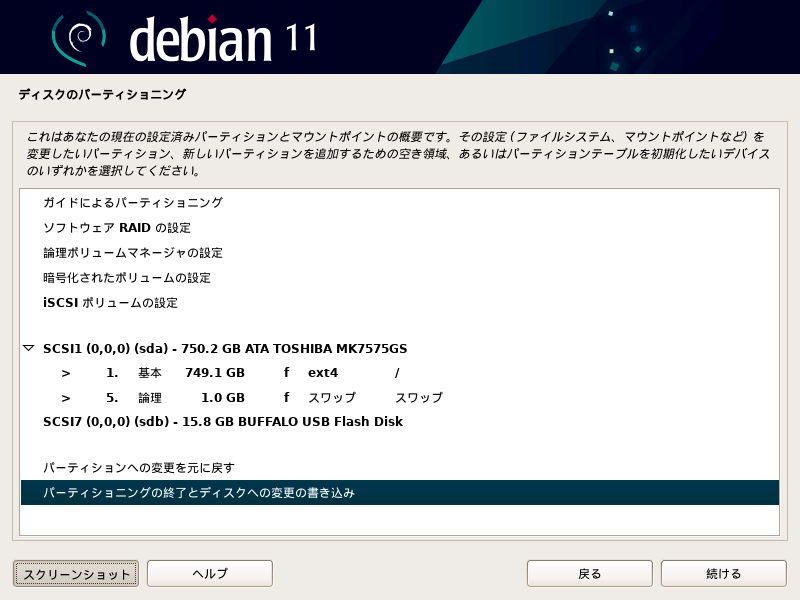Select partition 5 swap 1.0 GB row
This screenshot has width=800, height=600.
[400, 397]
